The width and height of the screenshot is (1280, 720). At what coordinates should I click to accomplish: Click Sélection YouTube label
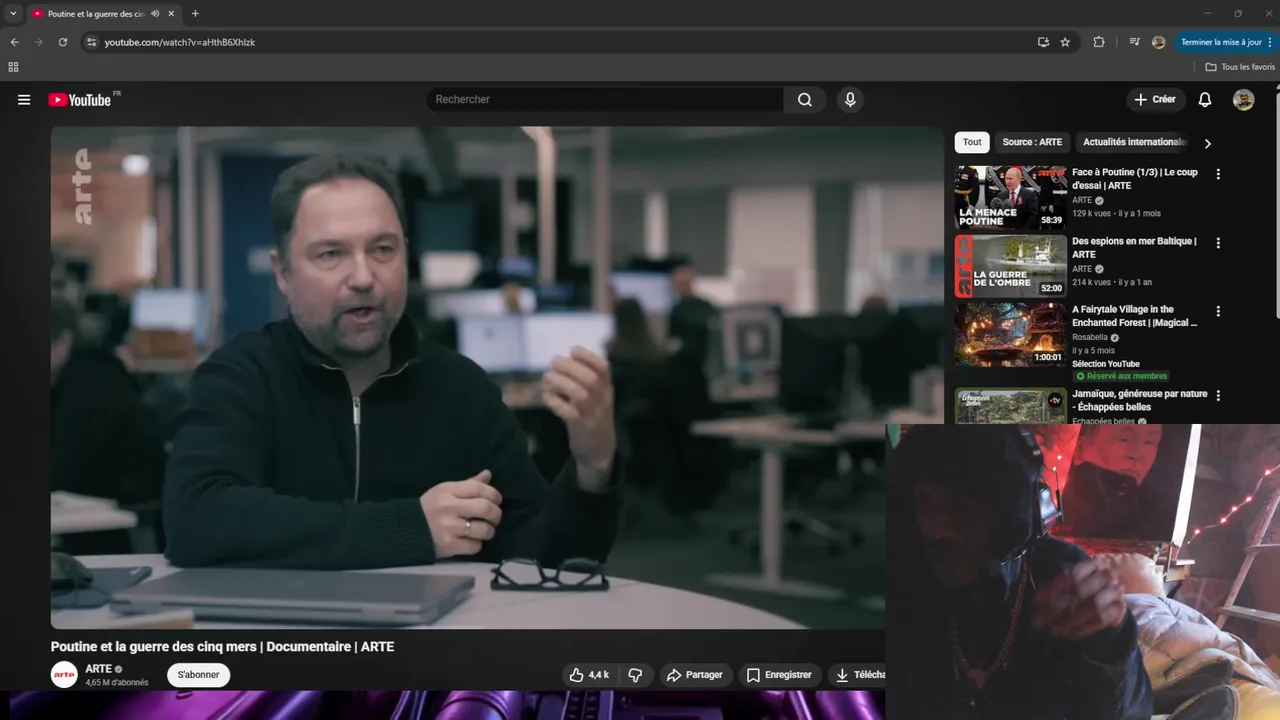pos(1106,364)
